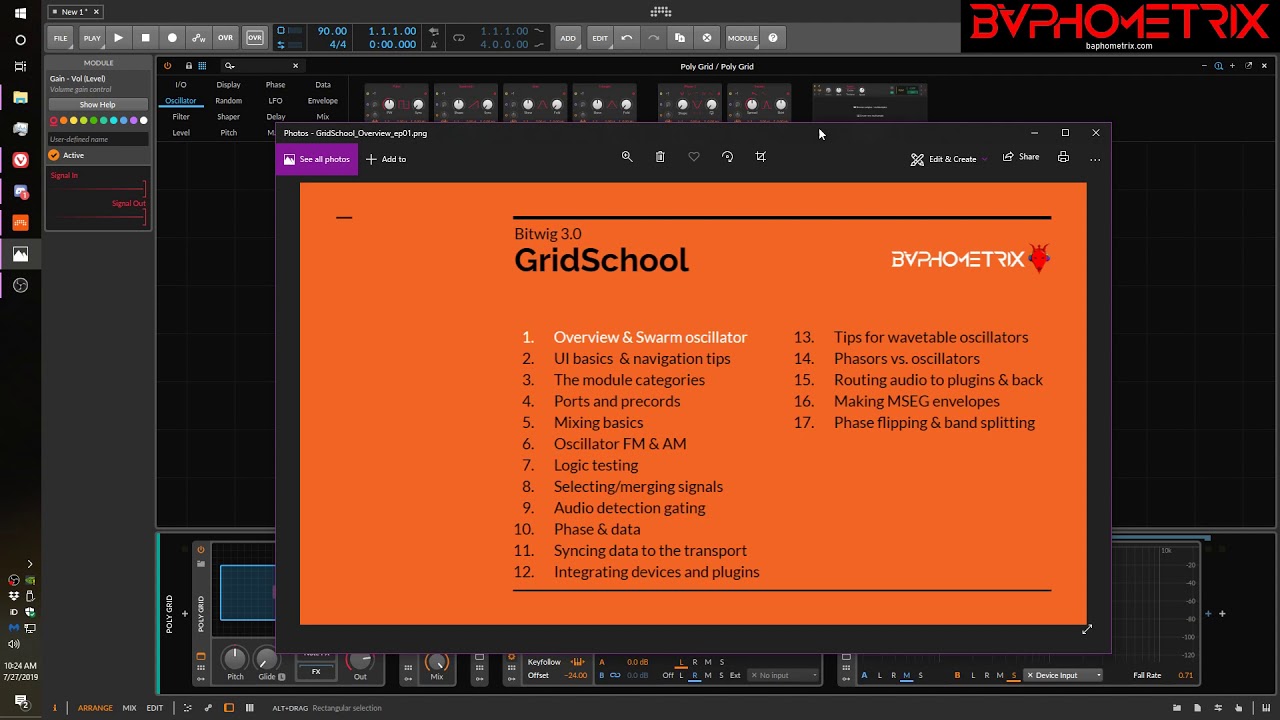Open the OBS Studio taskbar icon
This screenshot has width=1280, height=720.
click(20, 285)
